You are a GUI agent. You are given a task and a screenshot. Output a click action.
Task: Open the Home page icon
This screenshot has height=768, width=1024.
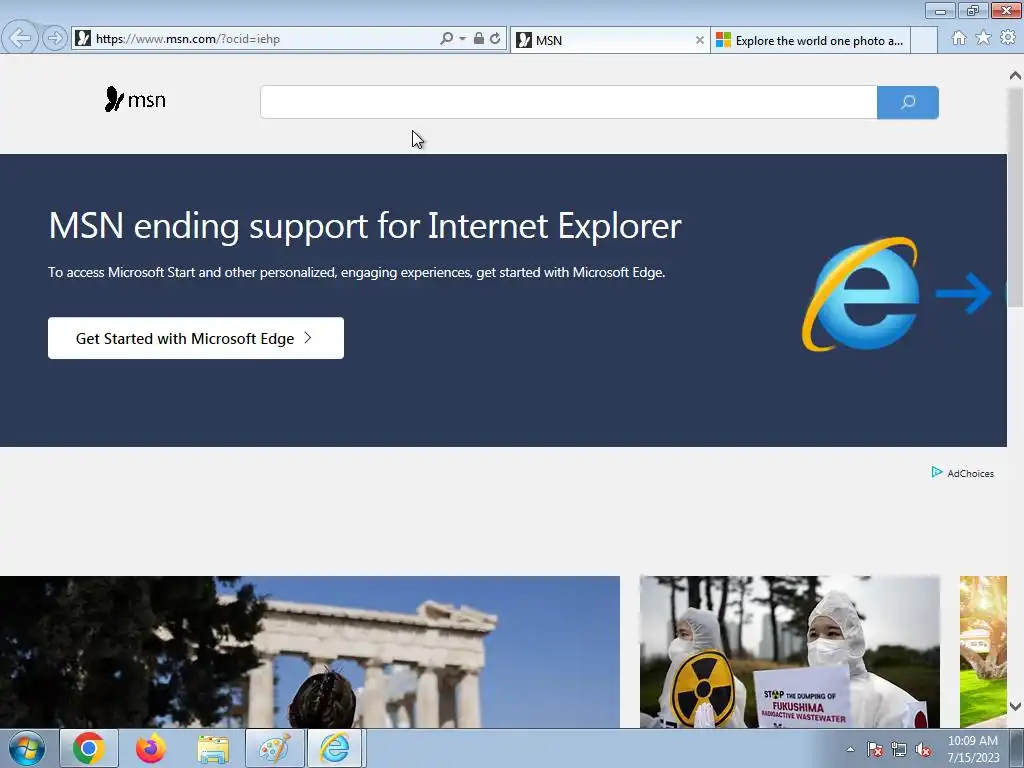[x=959, y=38]
